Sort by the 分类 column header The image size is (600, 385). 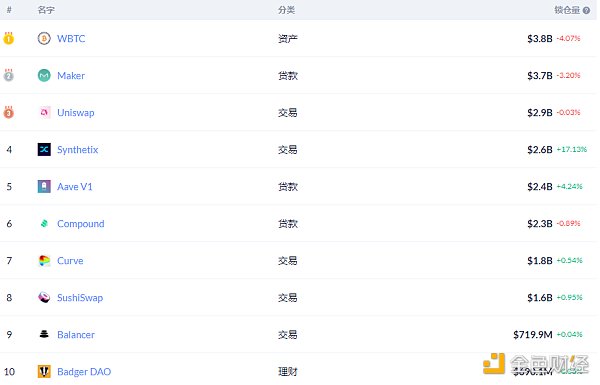(286, 10)
